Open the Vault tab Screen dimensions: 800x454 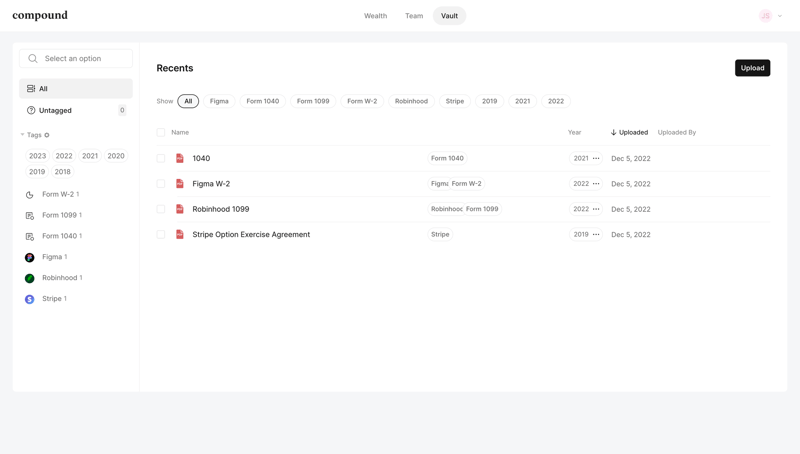tap(449, 16)
